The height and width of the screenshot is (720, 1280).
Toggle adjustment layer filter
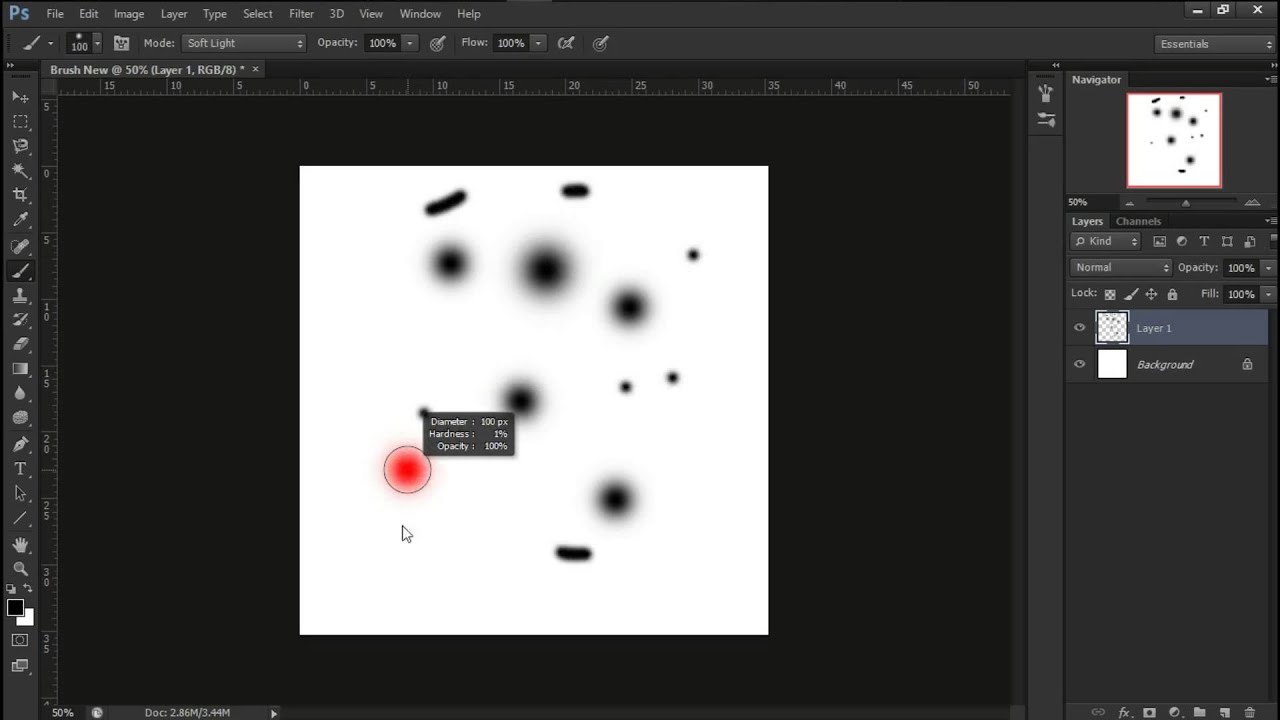1182,241
